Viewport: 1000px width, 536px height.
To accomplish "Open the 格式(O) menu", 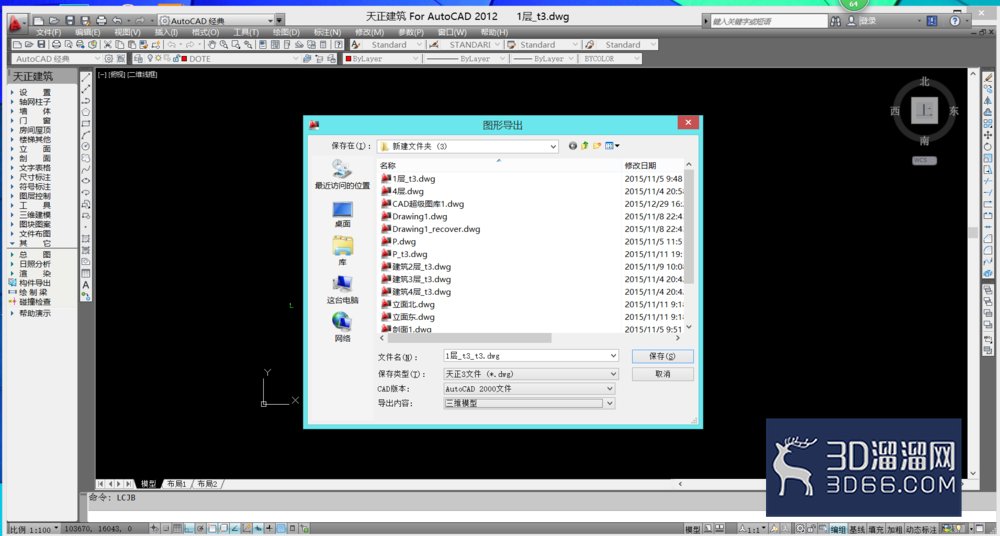I will coord(205,32).
